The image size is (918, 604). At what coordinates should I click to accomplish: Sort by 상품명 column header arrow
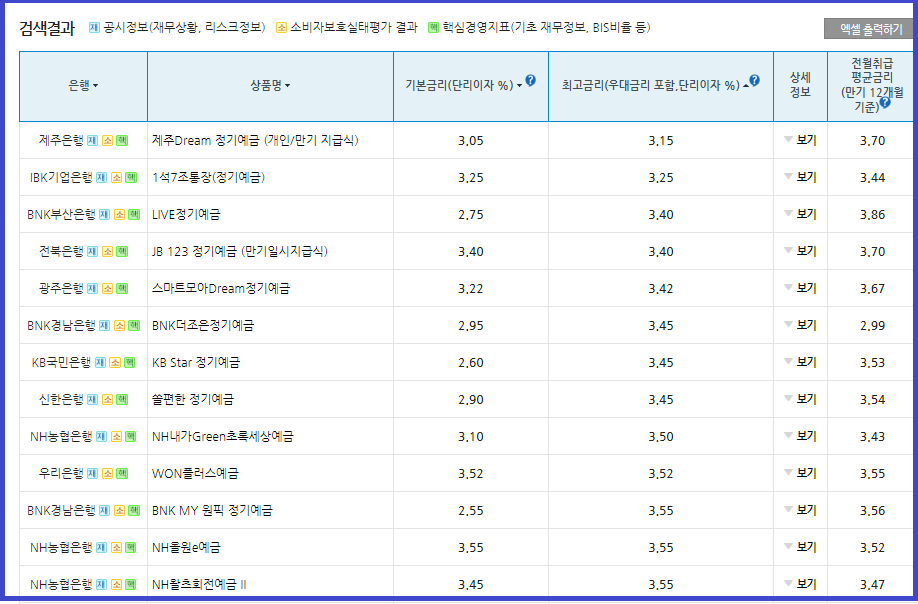tap(287, 86)
